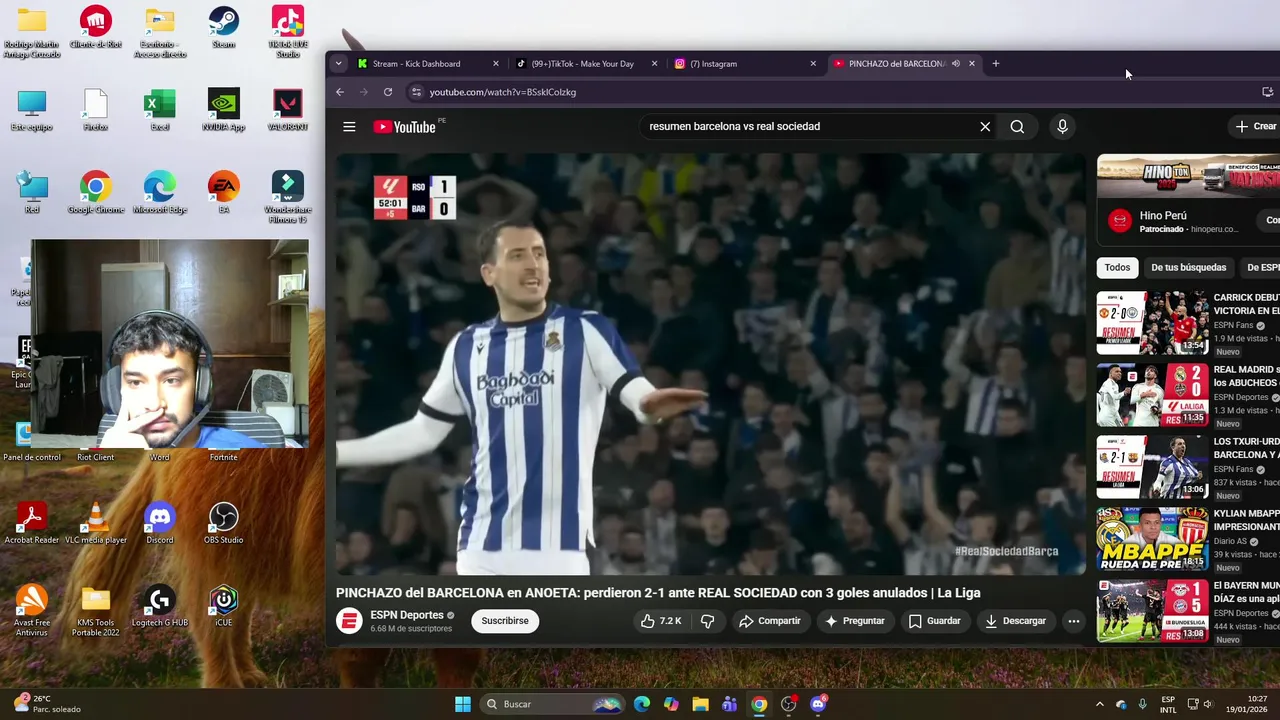Click the Compartir button
This screenshot has height=720, width=1280.
770,621
